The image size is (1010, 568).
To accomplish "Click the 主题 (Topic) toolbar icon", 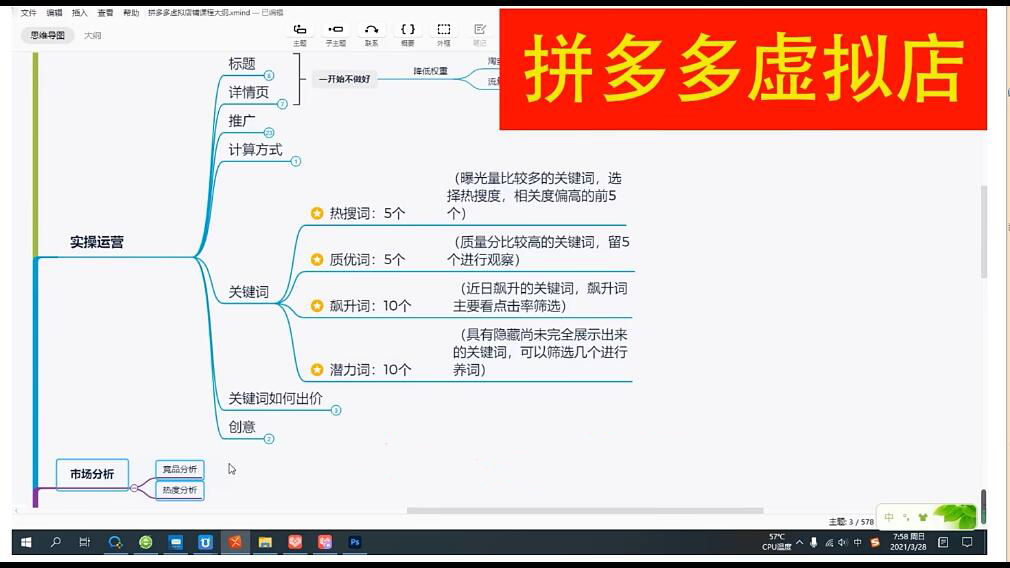I will click(x=300, y=32).
